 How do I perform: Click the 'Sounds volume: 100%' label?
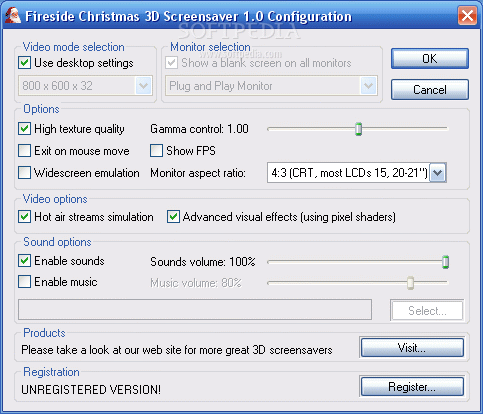203,262
